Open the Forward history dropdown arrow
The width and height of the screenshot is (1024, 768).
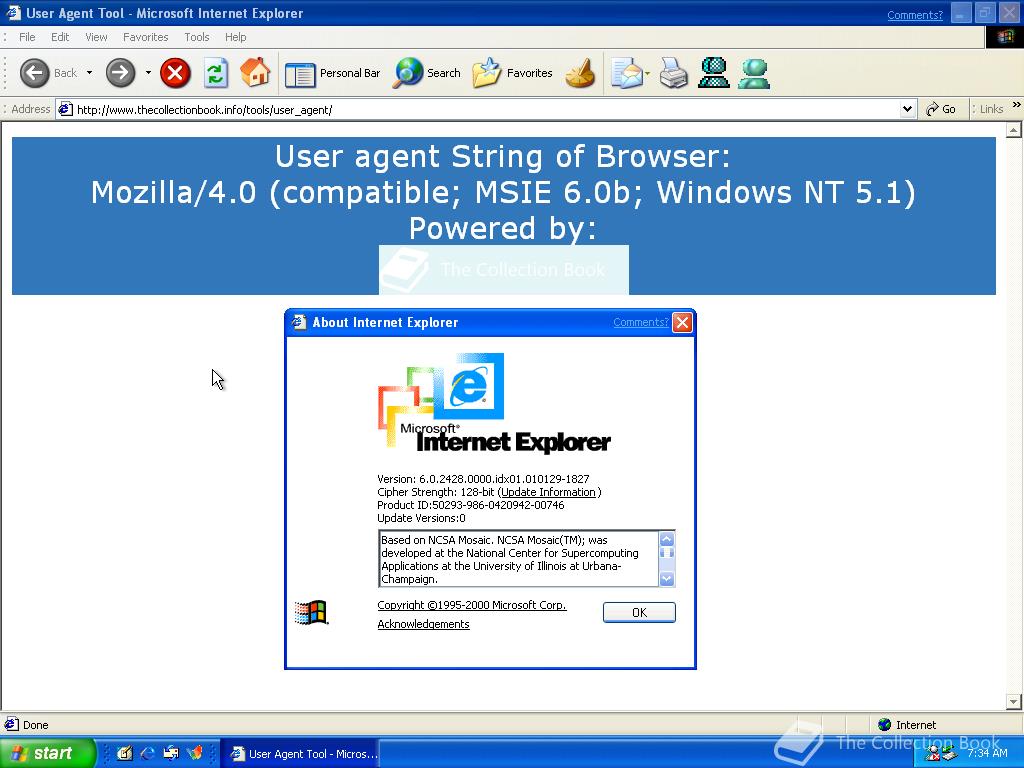(148, 72)
